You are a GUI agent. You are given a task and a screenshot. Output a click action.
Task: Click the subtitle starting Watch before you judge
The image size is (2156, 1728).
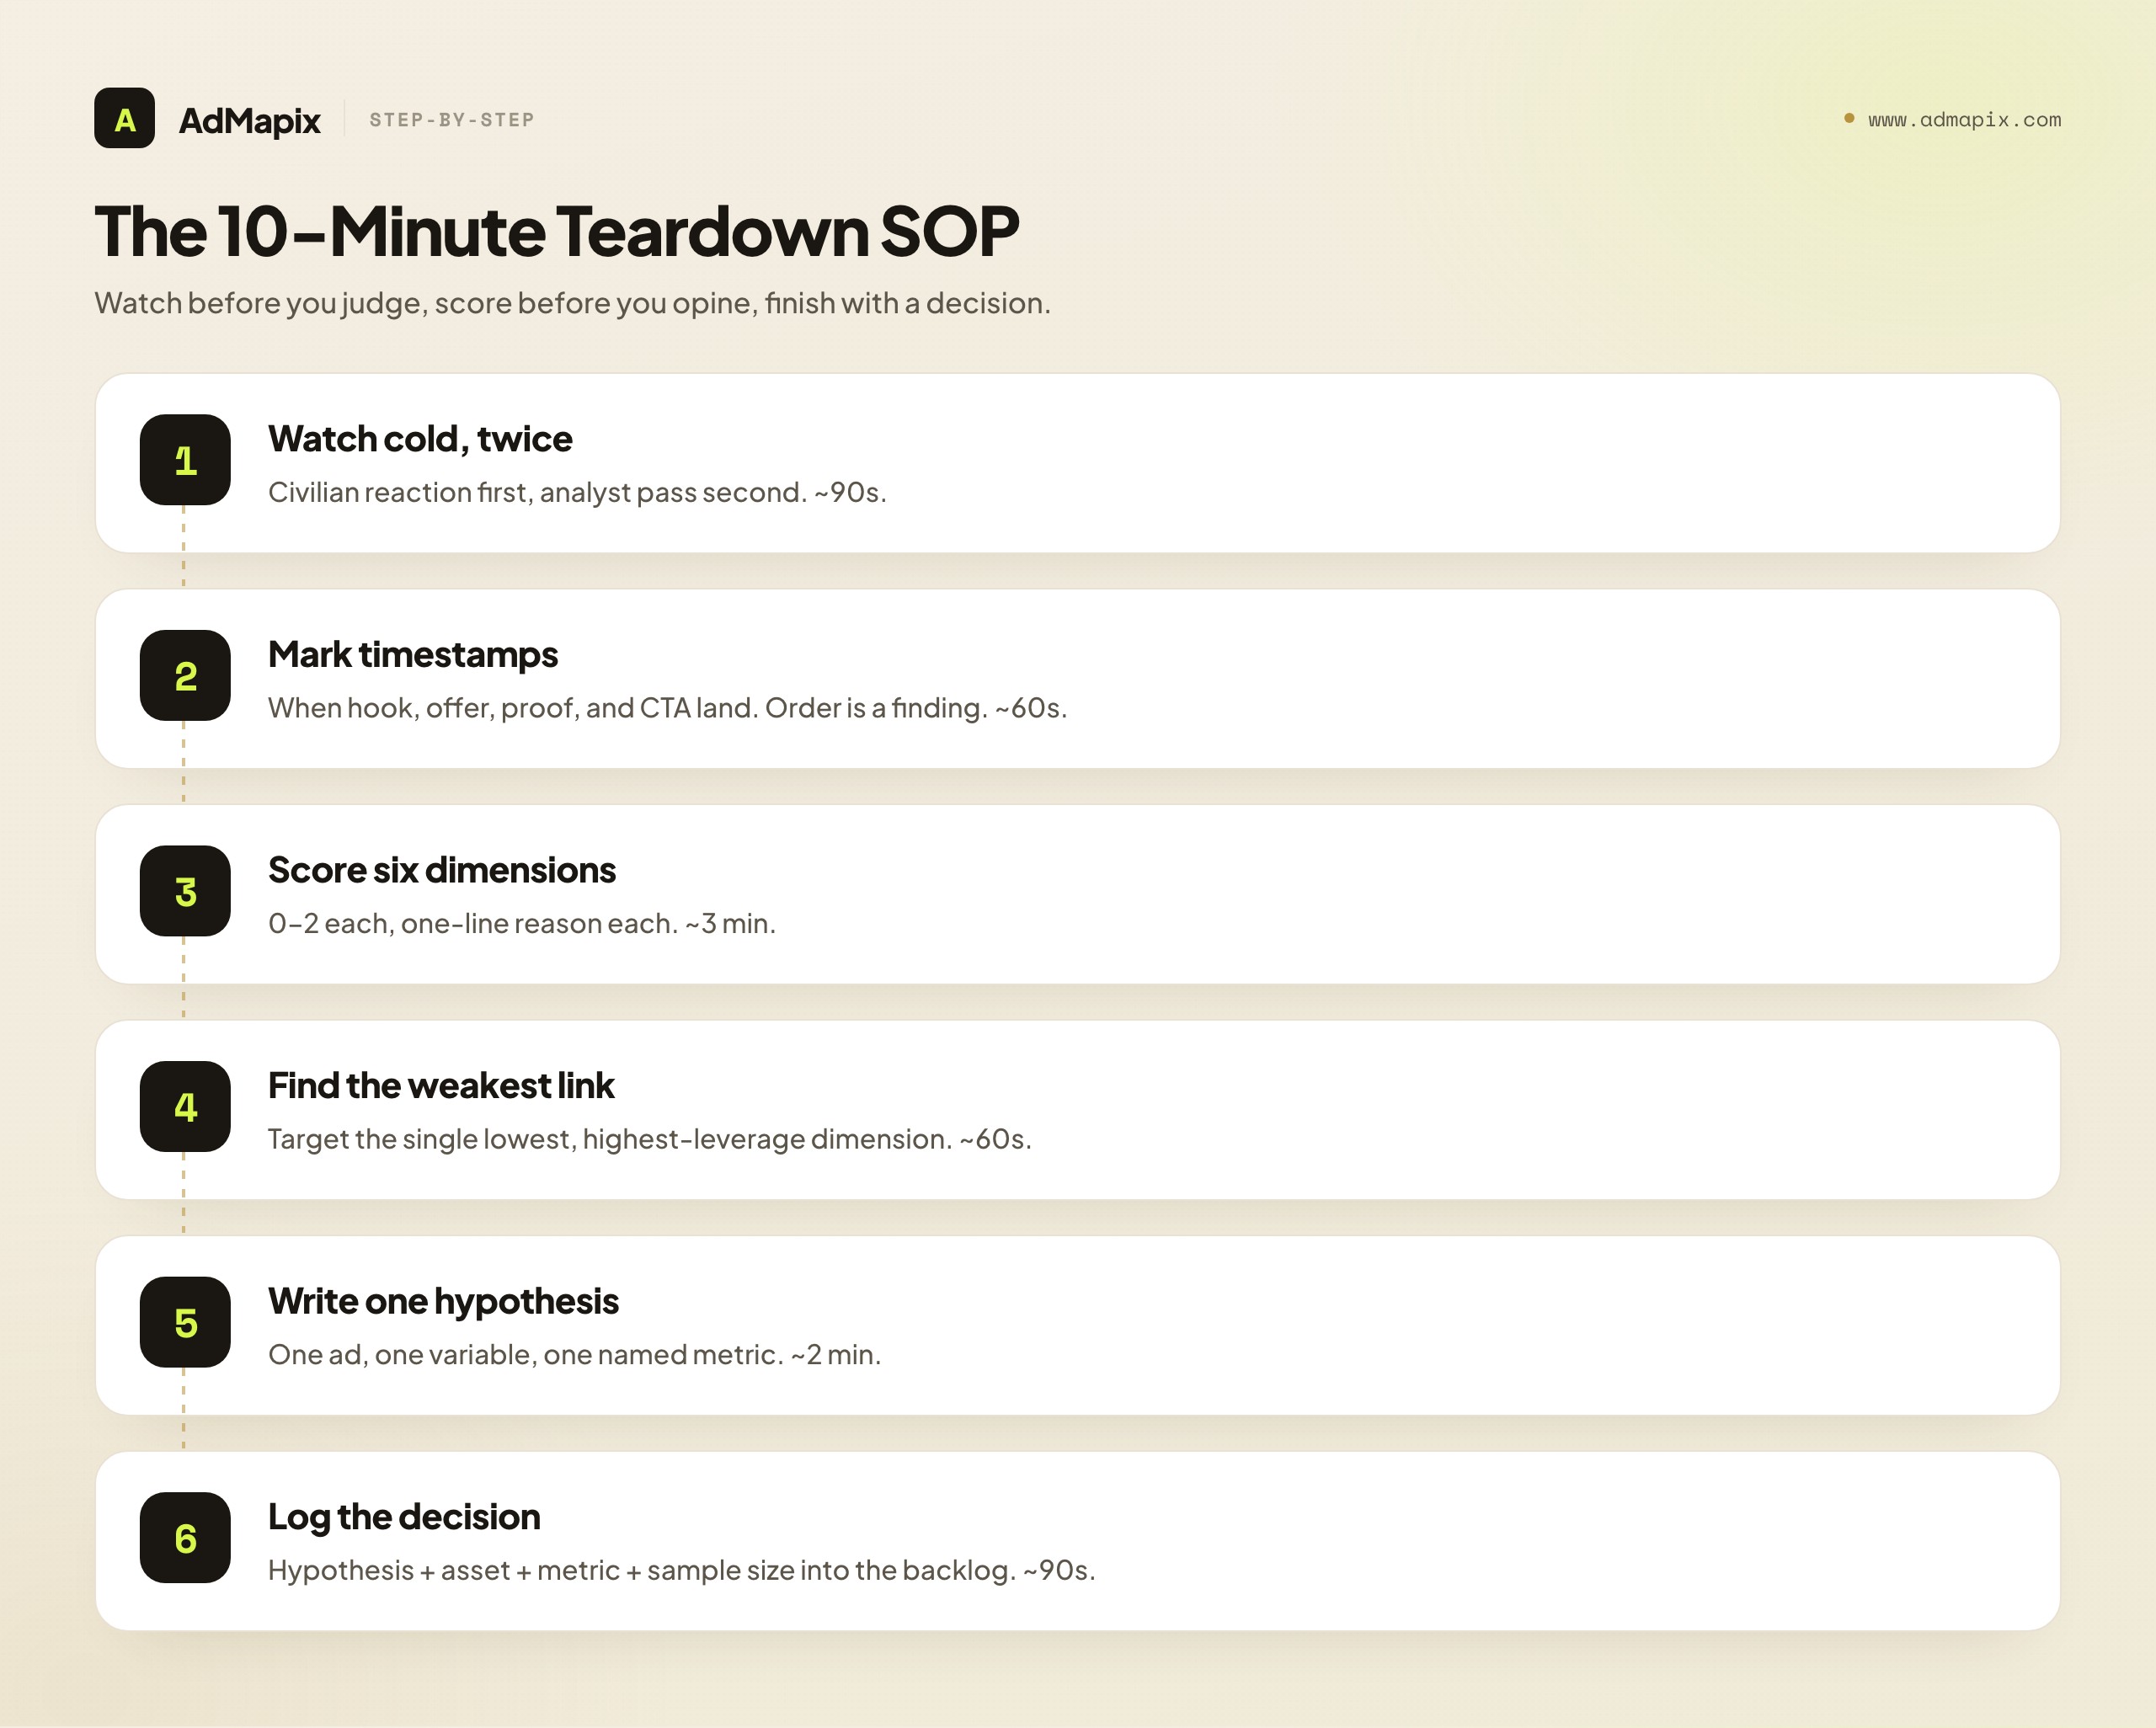coord(572,303)
